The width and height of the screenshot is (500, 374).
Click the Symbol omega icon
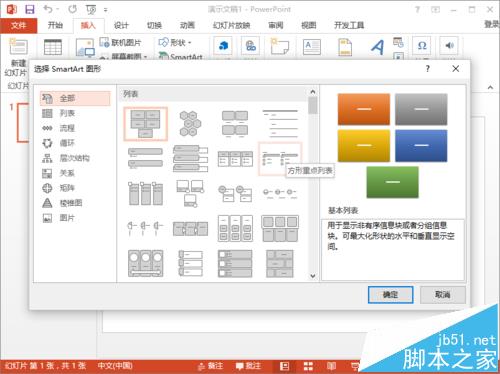[422, 46]
